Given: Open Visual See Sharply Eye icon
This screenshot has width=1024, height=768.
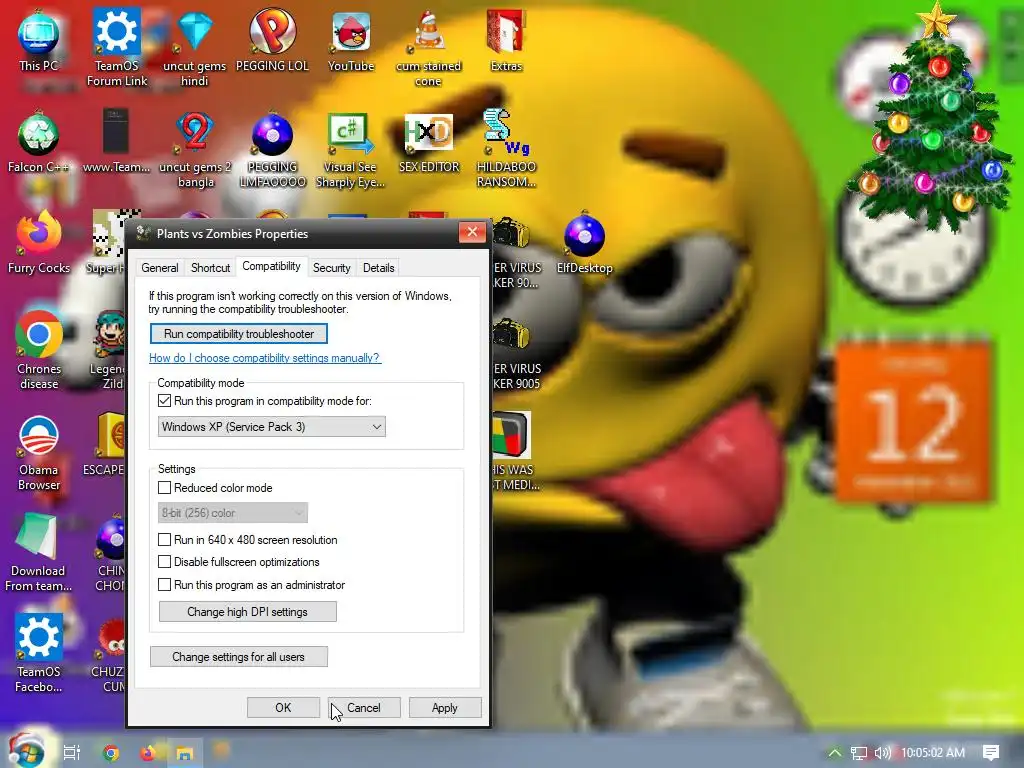Looking at the screenshot, I should pos(350,150).
